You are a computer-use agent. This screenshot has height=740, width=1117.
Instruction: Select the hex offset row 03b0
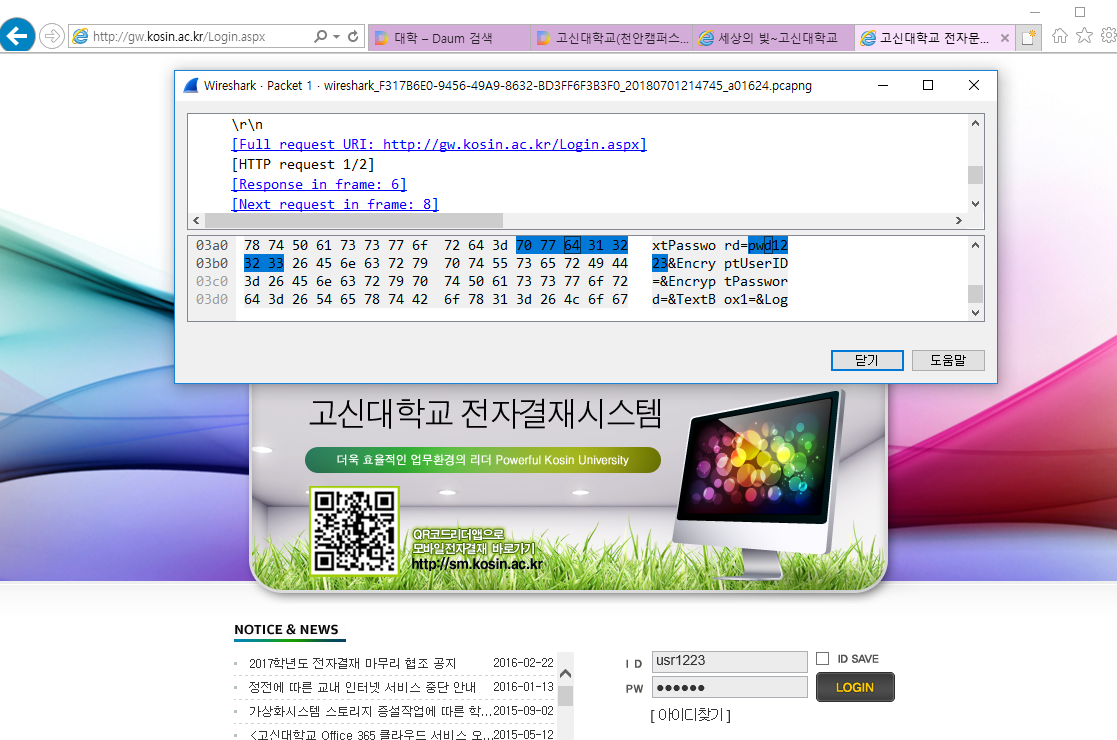212,264
